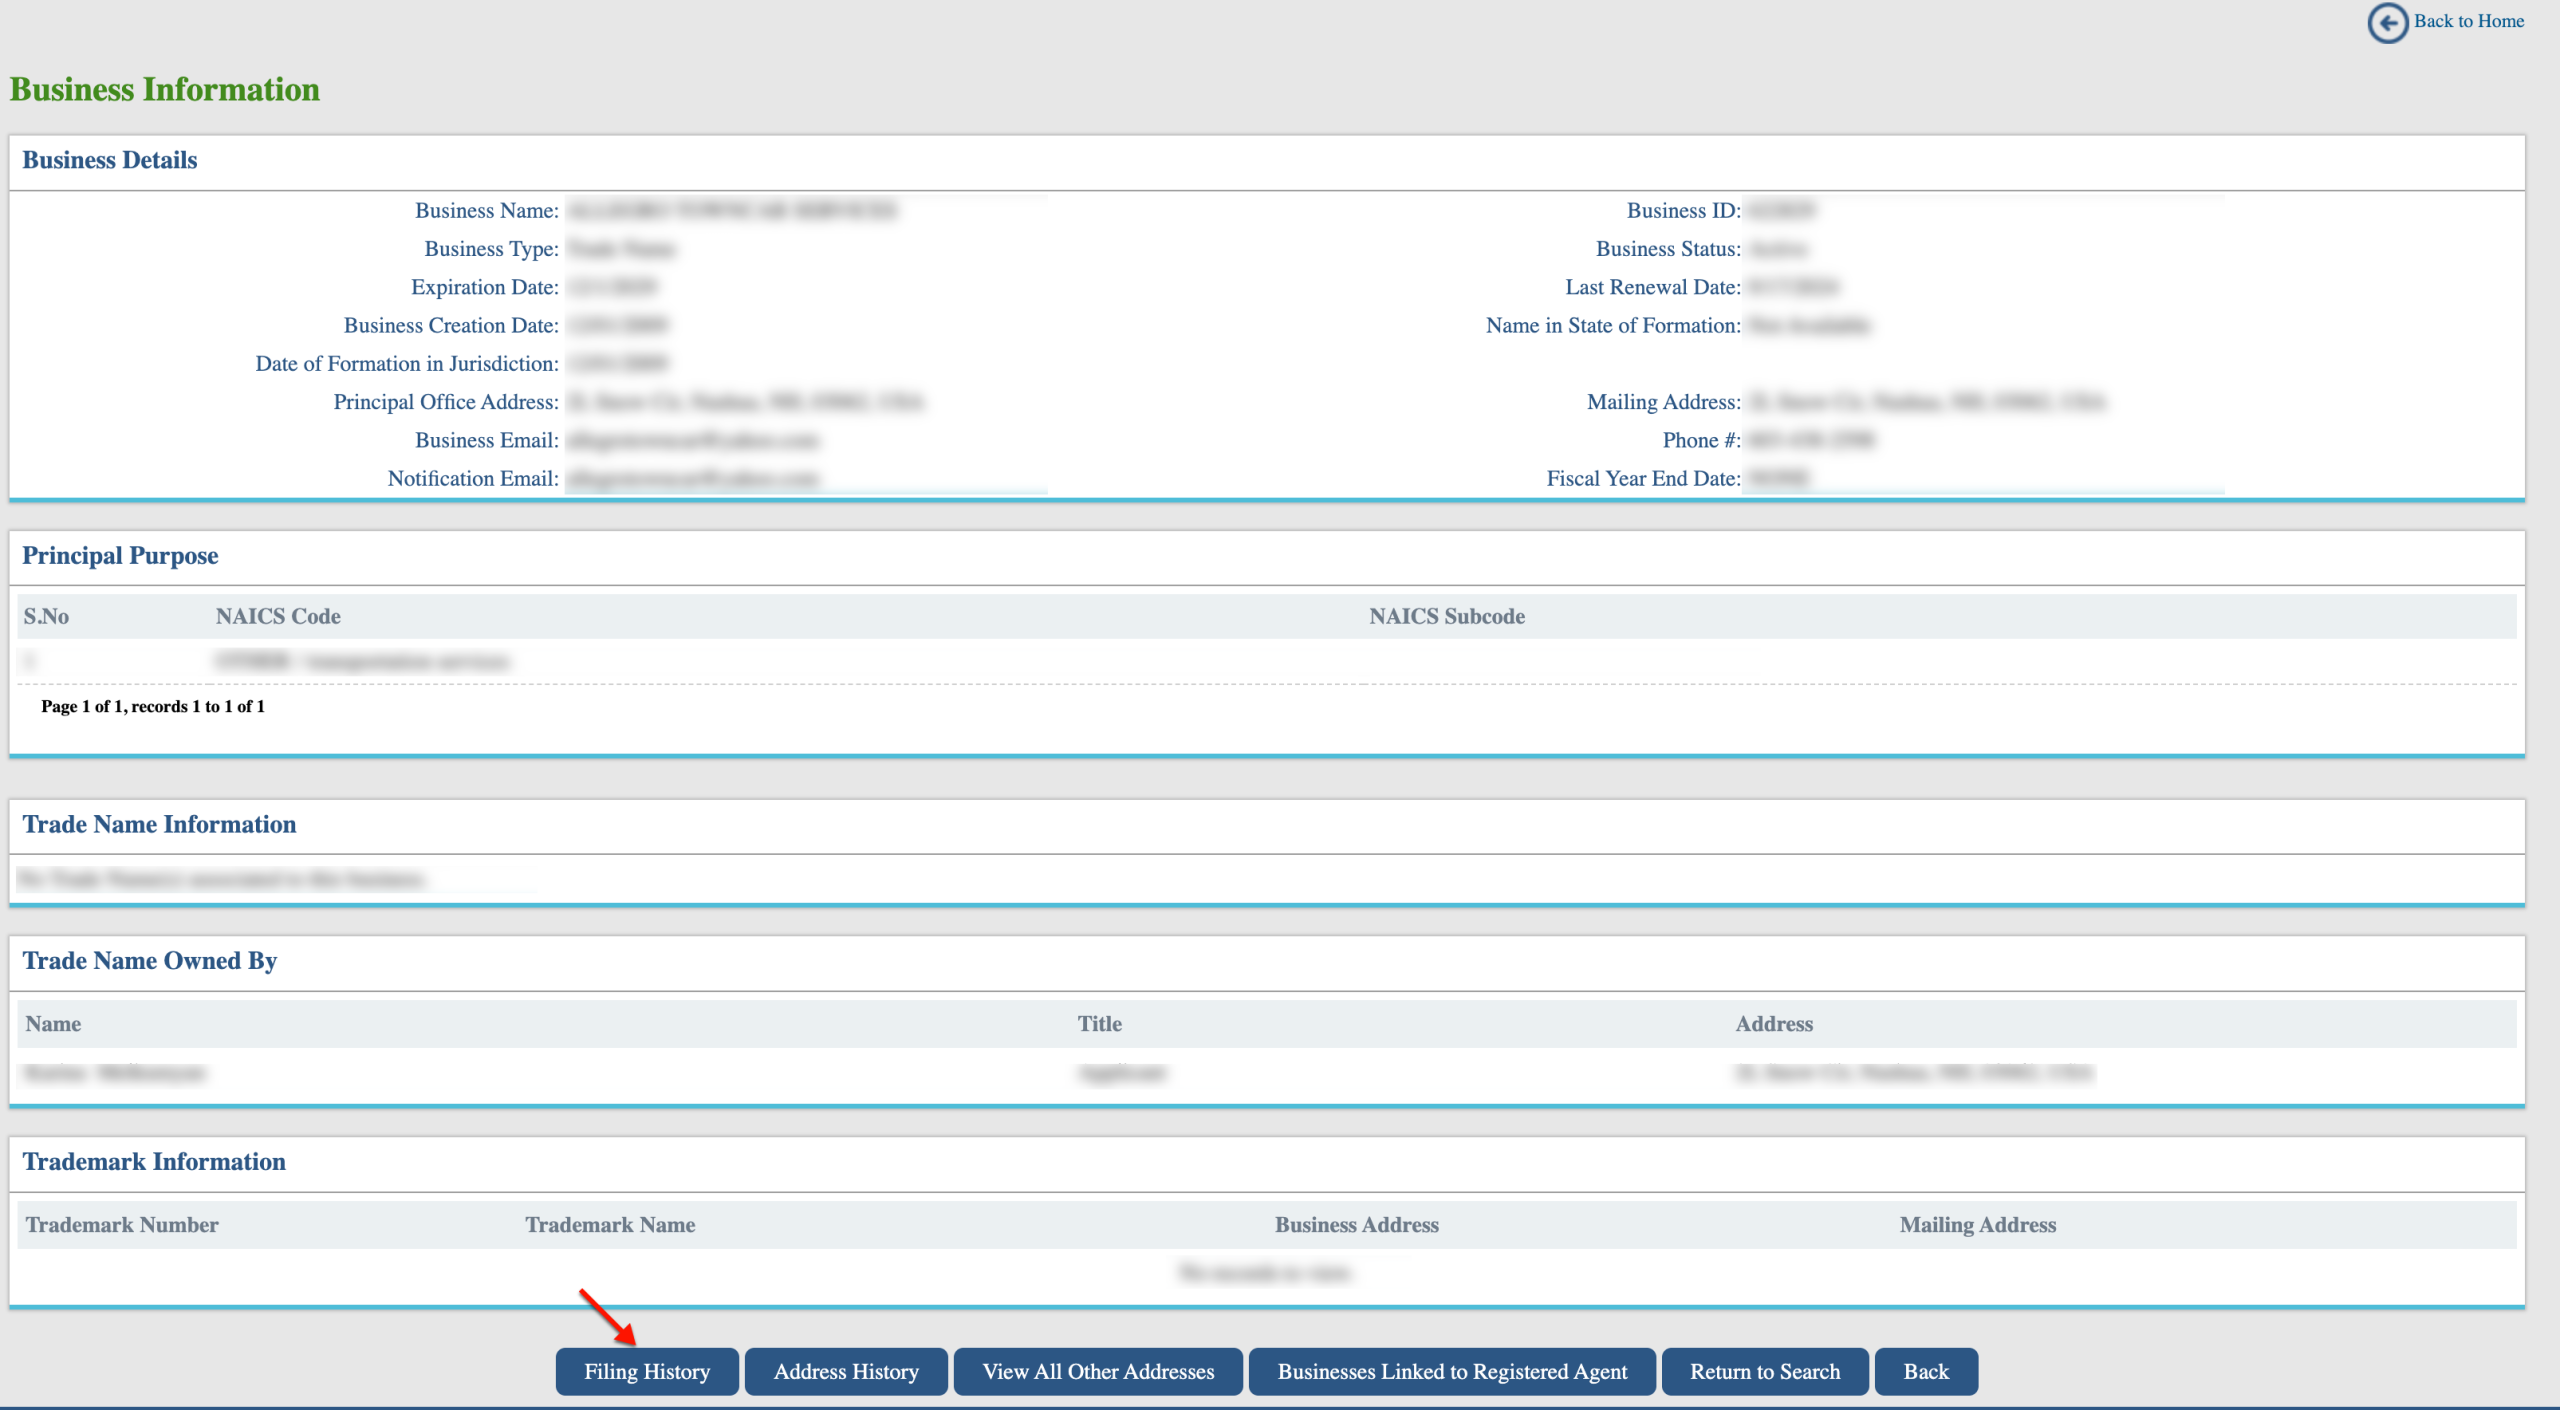Select the Business Details section heading

point(110,160)
